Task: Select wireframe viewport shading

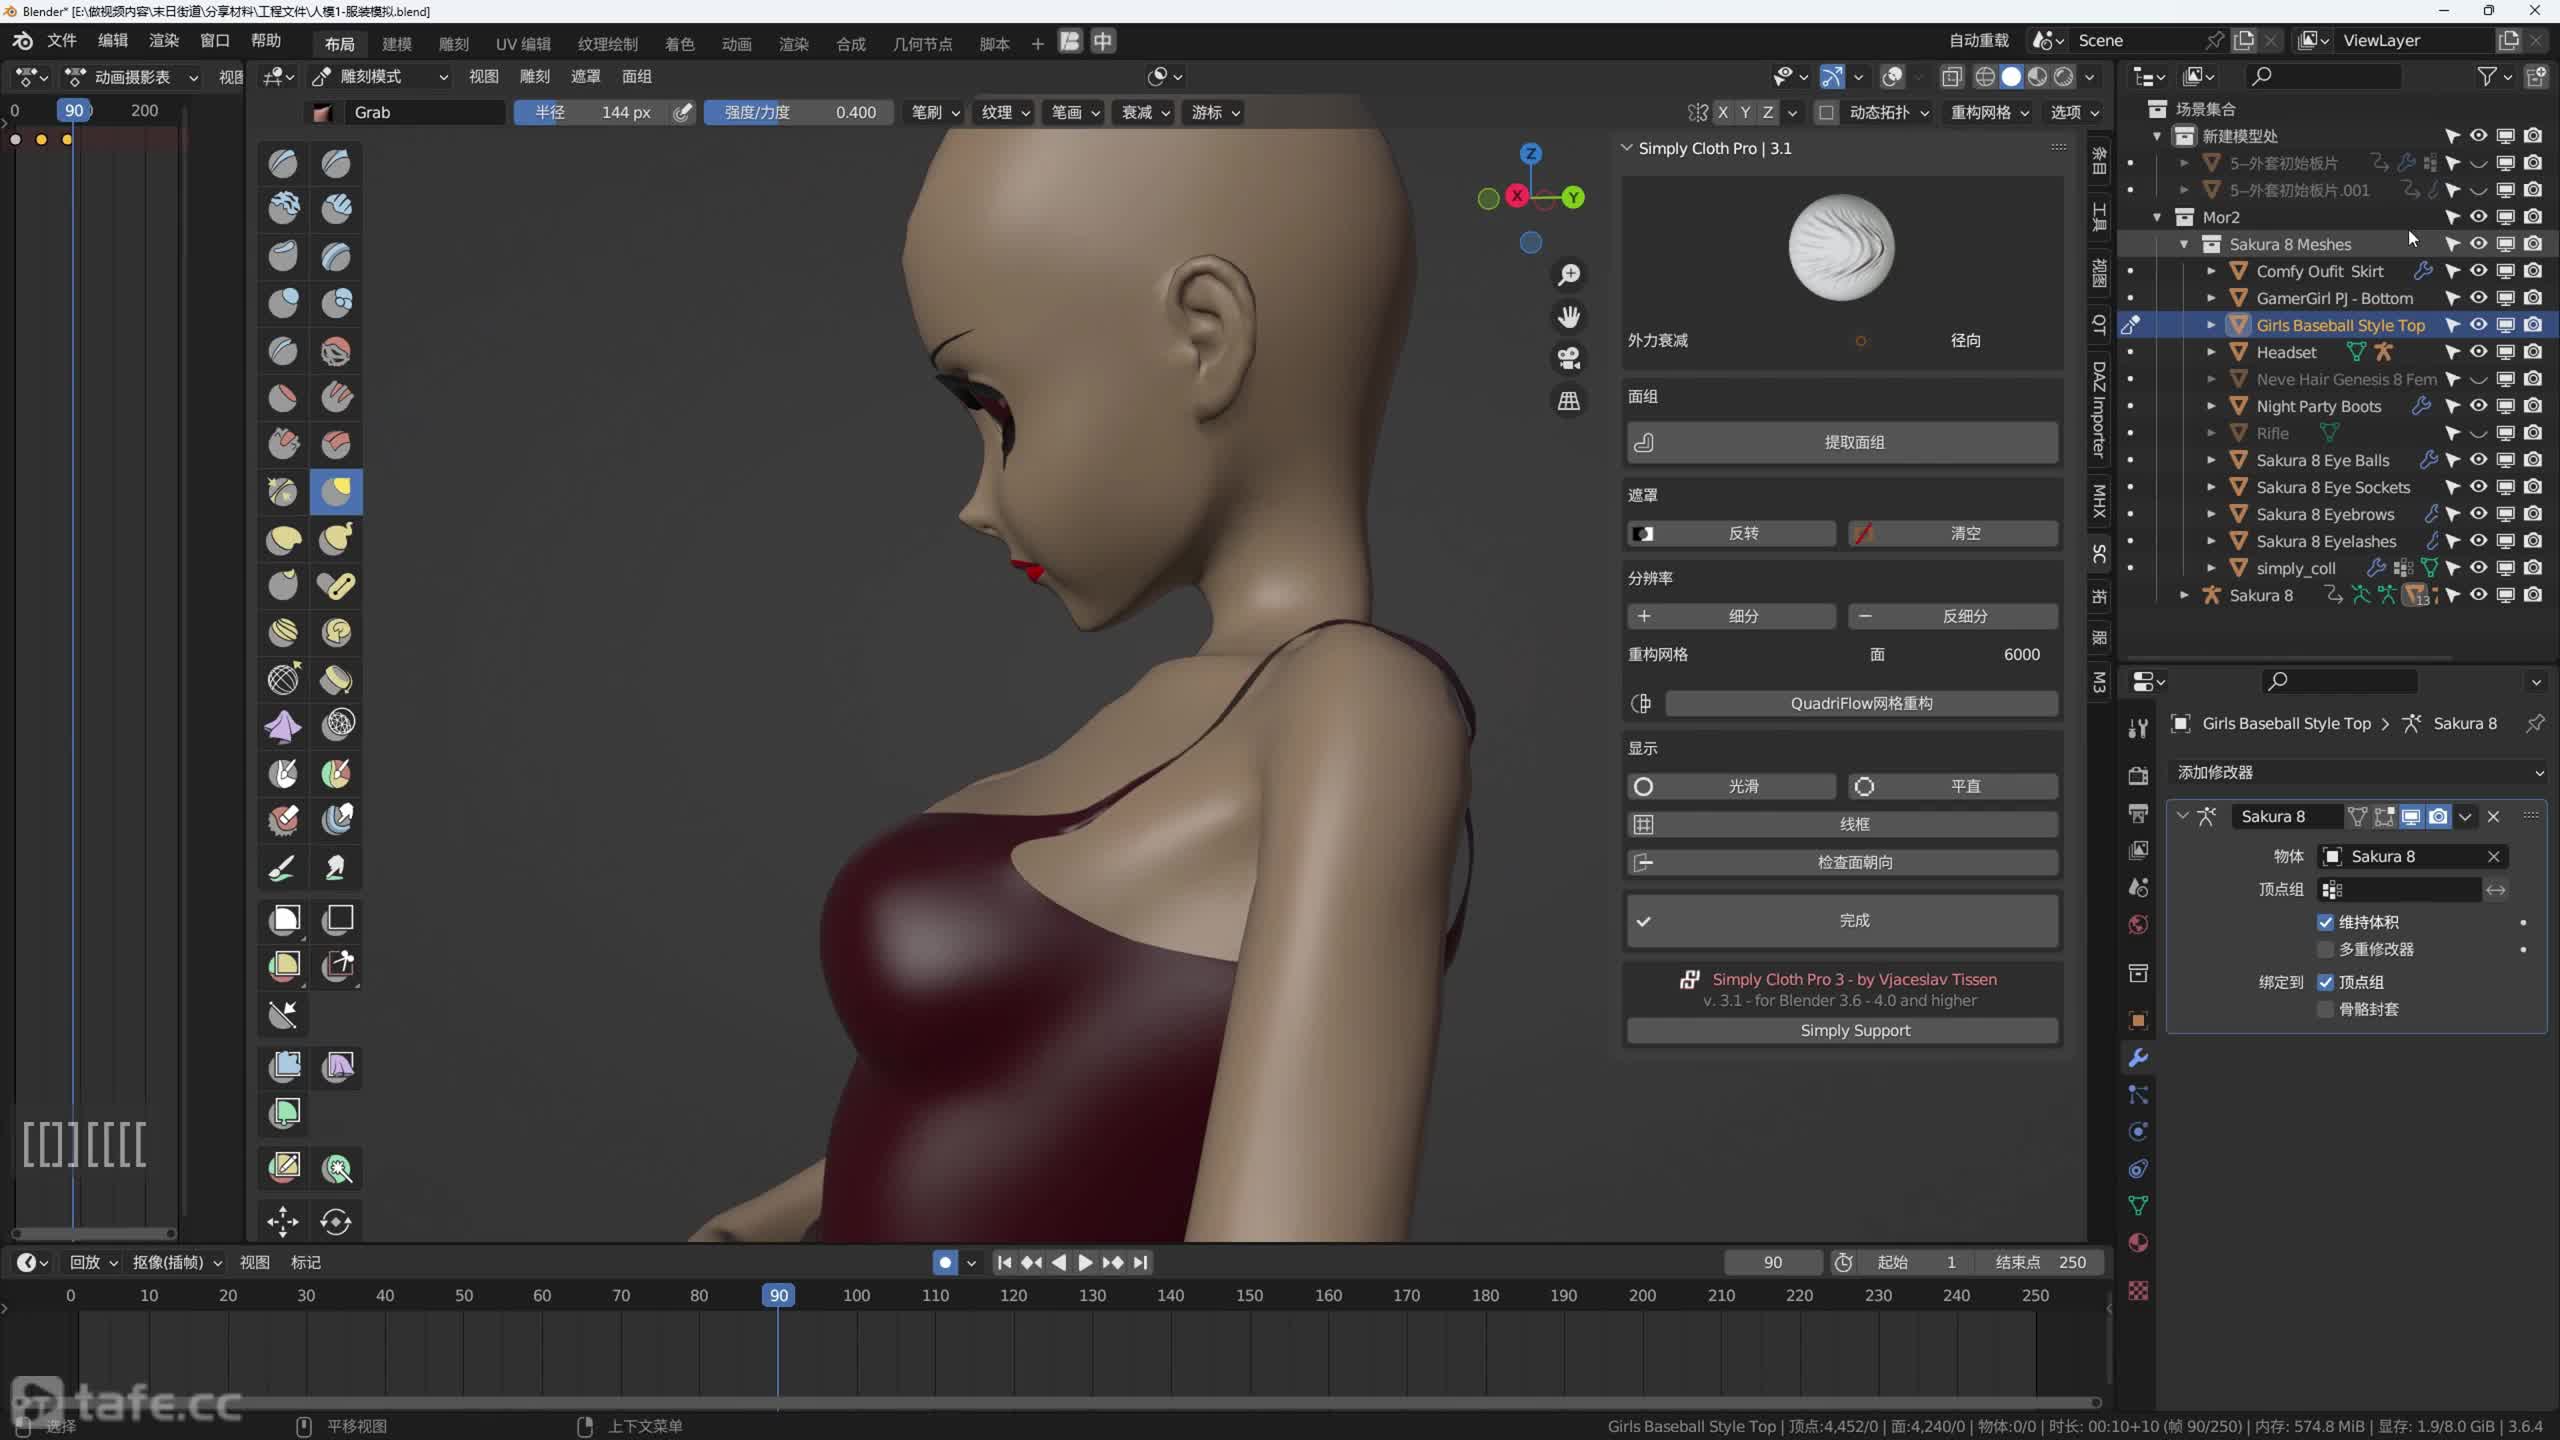Action: (1985, 76)
